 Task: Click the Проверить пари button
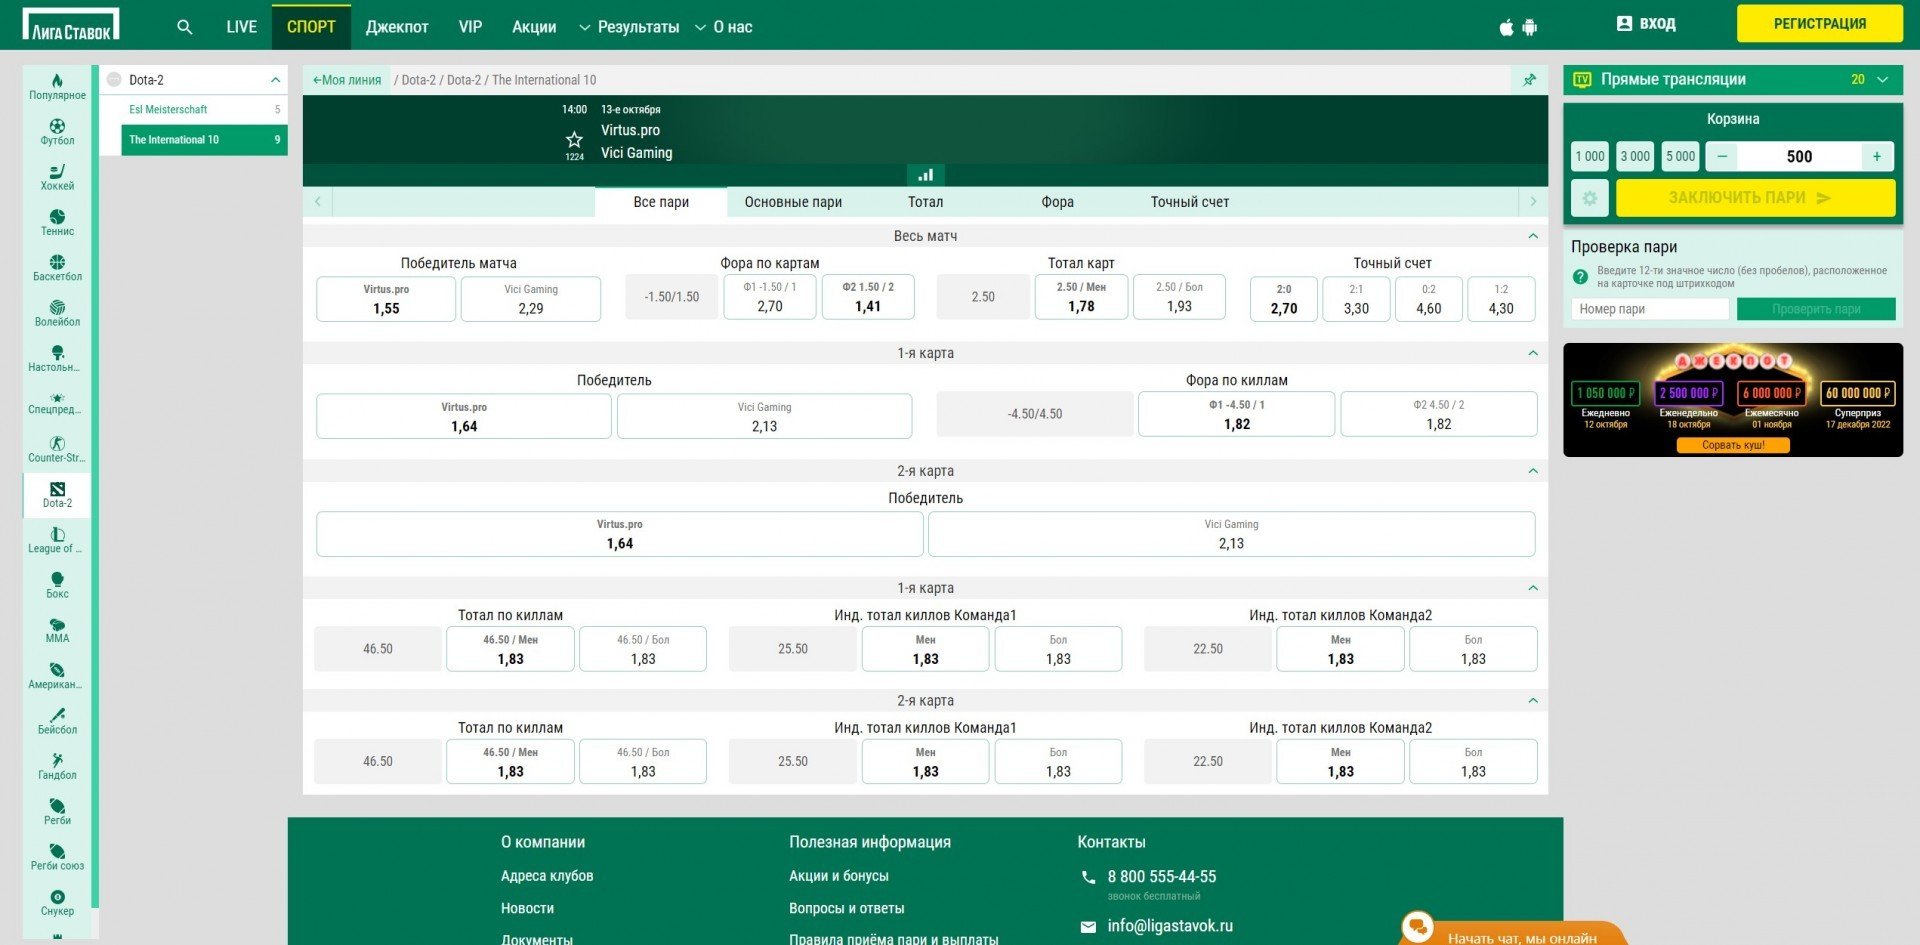[x=1815, y=309]
